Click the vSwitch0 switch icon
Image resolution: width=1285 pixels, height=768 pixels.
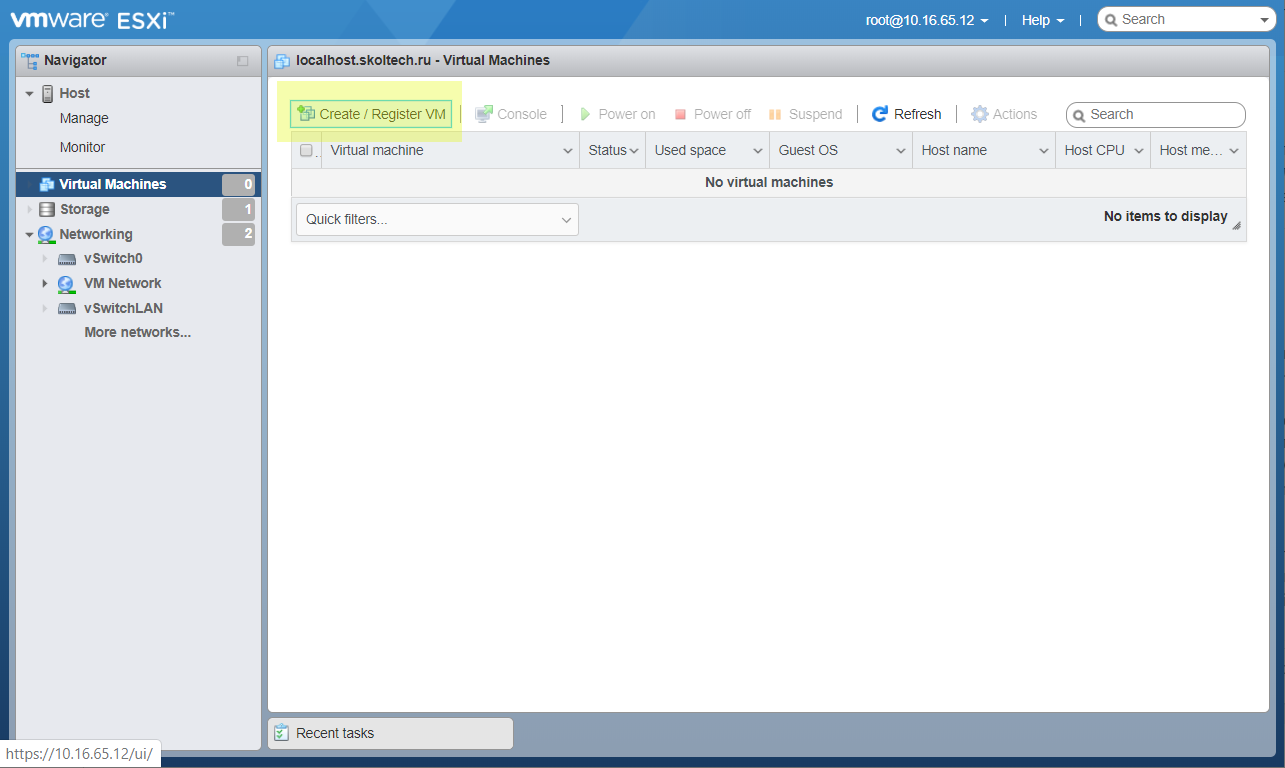[67, 259]
